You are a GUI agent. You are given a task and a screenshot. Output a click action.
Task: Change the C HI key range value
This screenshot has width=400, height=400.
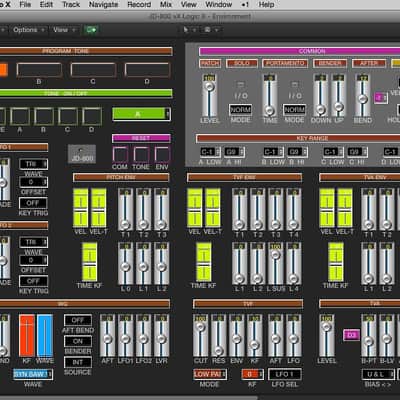tap(357, 152)
